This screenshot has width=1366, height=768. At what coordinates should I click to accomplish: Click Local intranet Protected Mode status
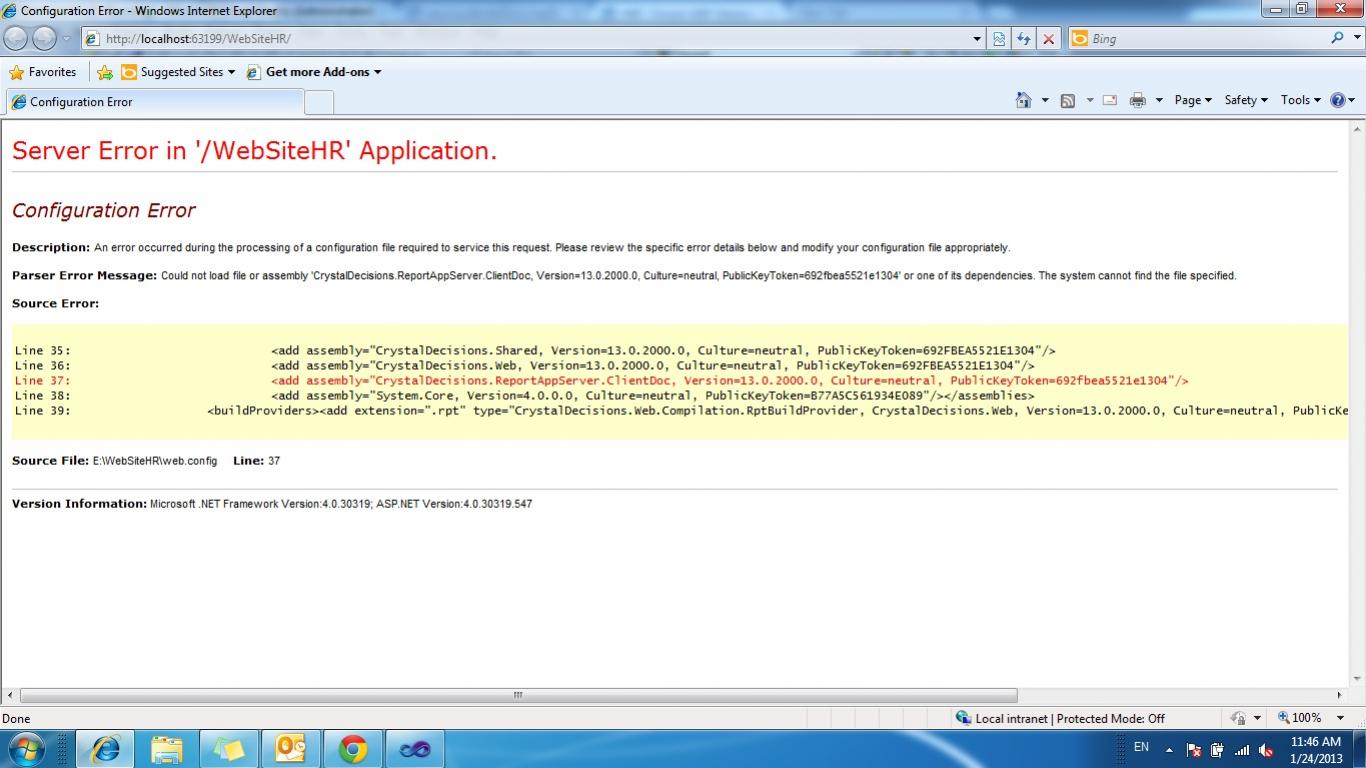(1061, 718)
